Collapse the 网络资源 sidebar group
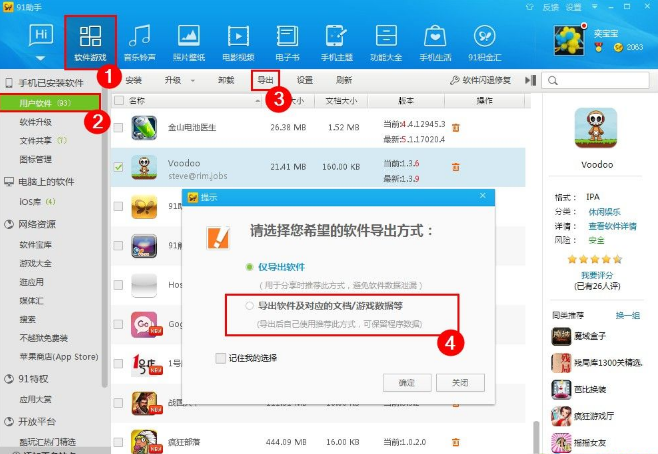 click(x=10, y=224)
